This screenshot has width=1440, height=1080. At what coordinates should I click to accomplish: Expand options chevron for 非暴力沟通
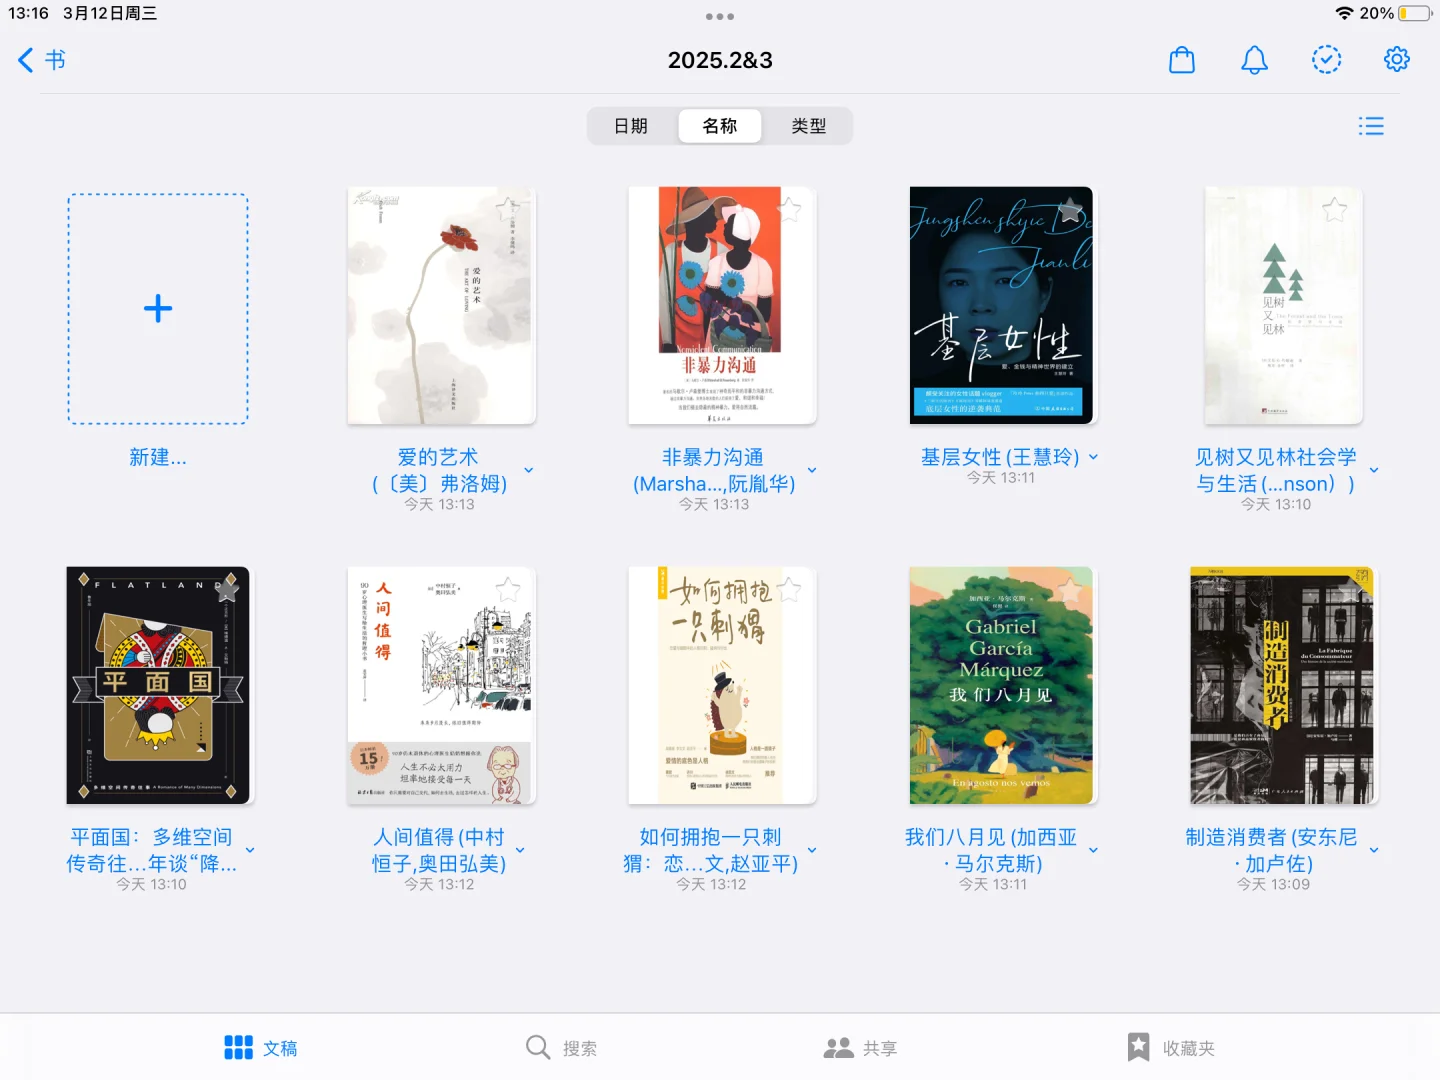click(812, 470)
